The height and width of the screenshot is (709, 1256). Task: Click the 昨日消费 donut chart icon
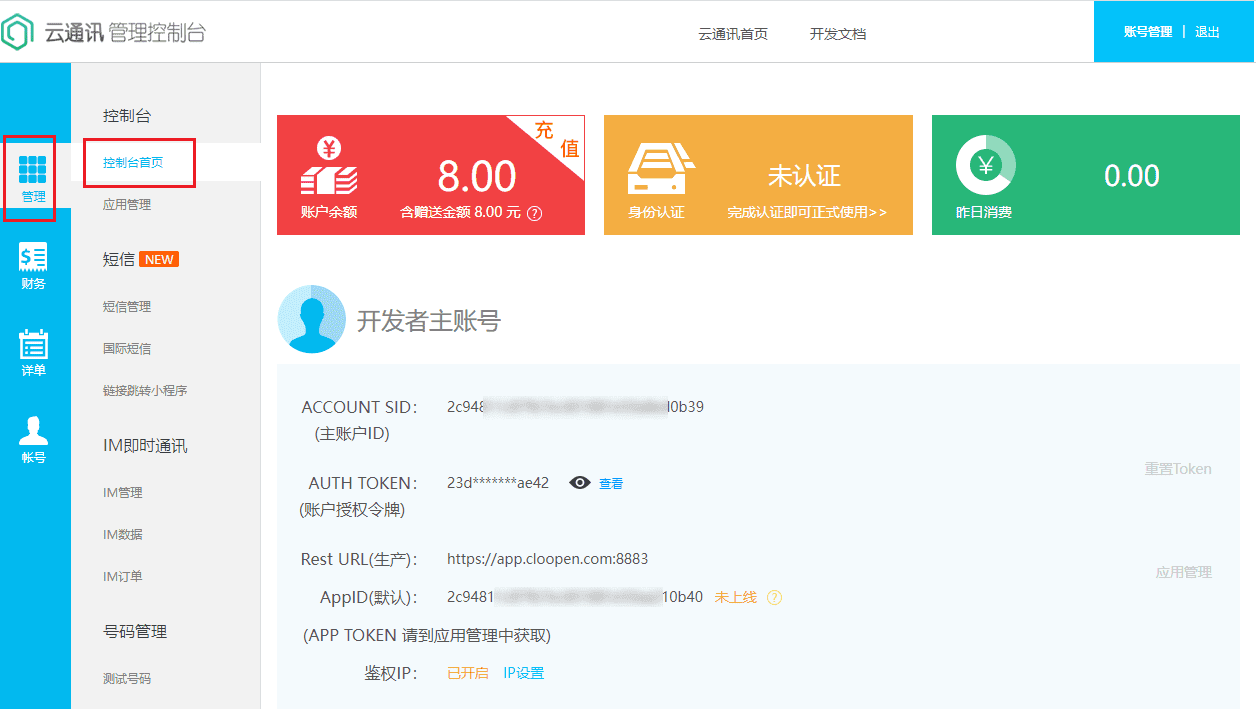click(986, 164)
